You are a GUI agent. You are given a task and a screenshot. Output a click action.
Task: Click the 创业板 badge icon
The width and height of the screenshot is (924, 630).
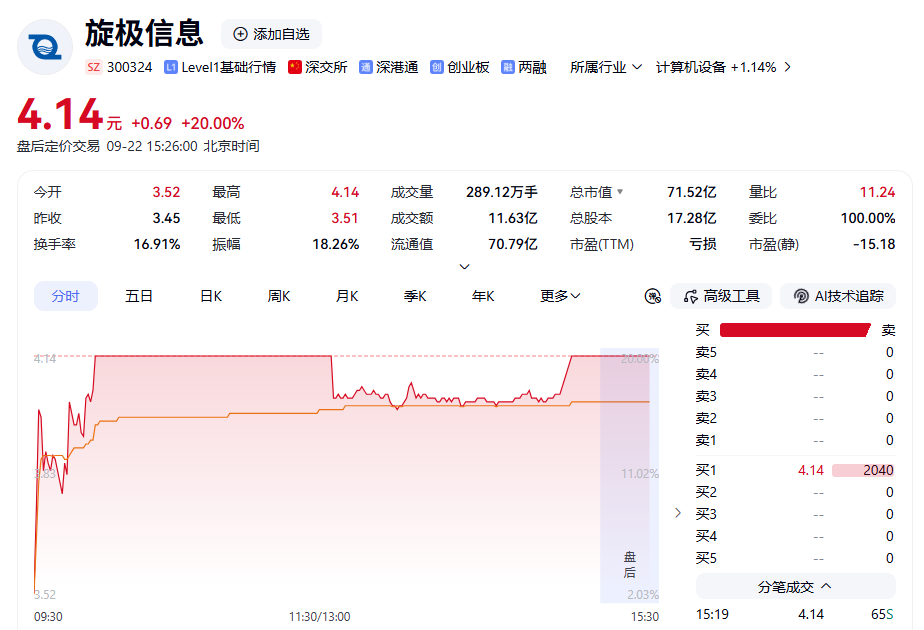click(x=437, y=67)
